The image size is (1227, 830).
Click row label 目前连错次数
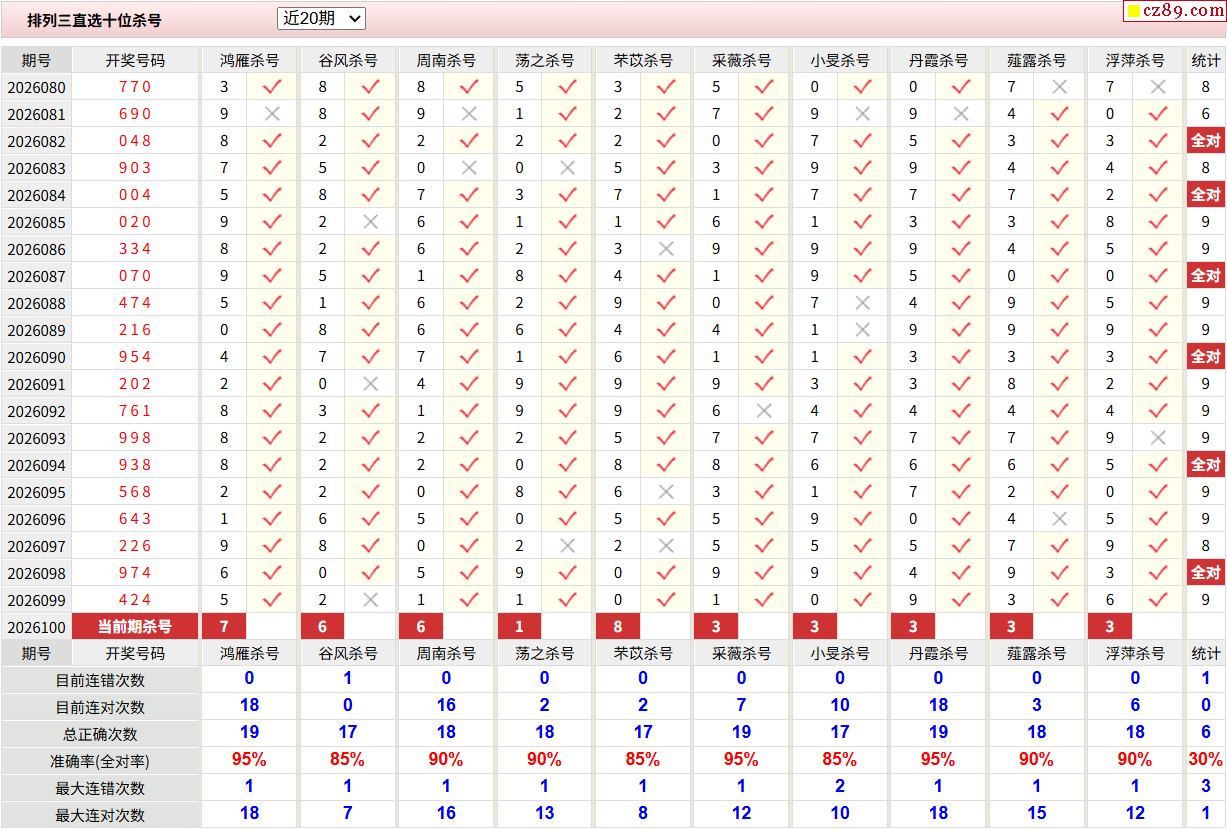[x=100, y=680]
